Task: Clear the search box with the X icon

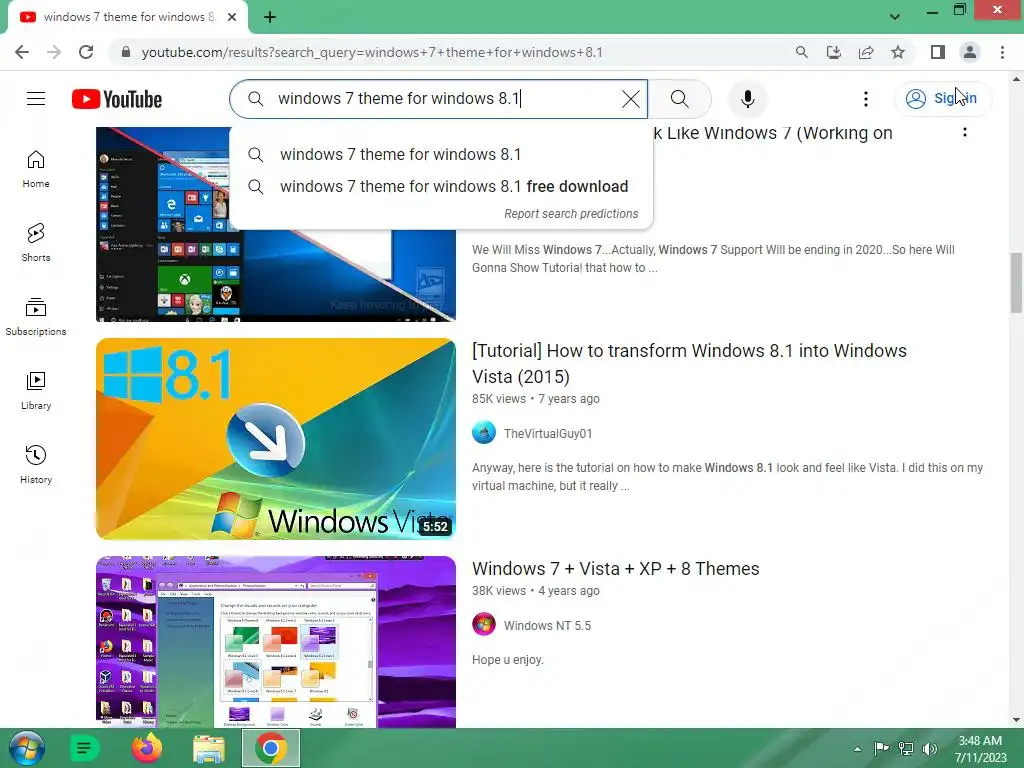Action: coord(630,99)
